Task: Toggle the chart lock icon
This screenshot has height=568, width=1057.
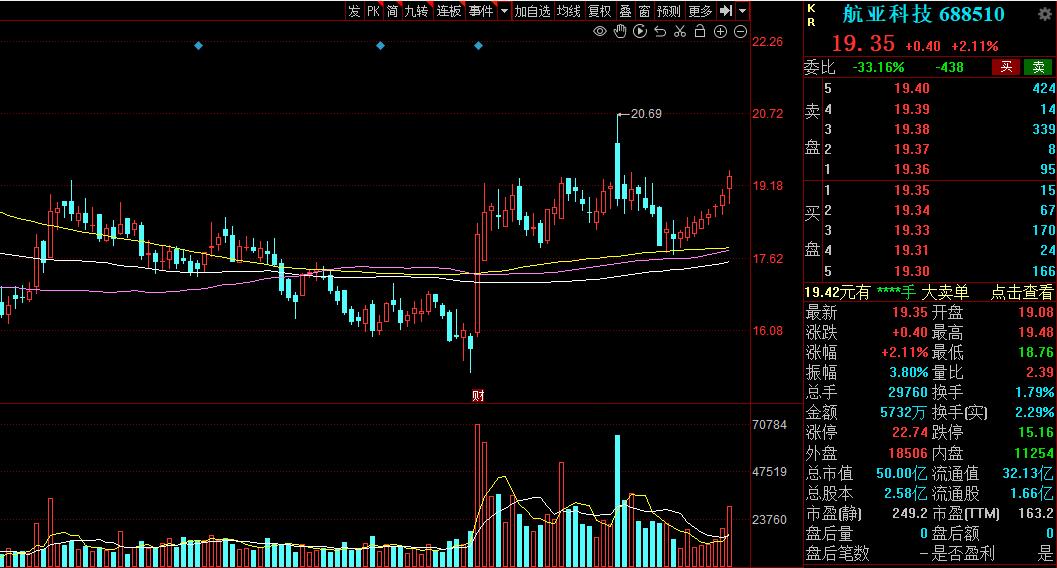Action: [700, 32]
